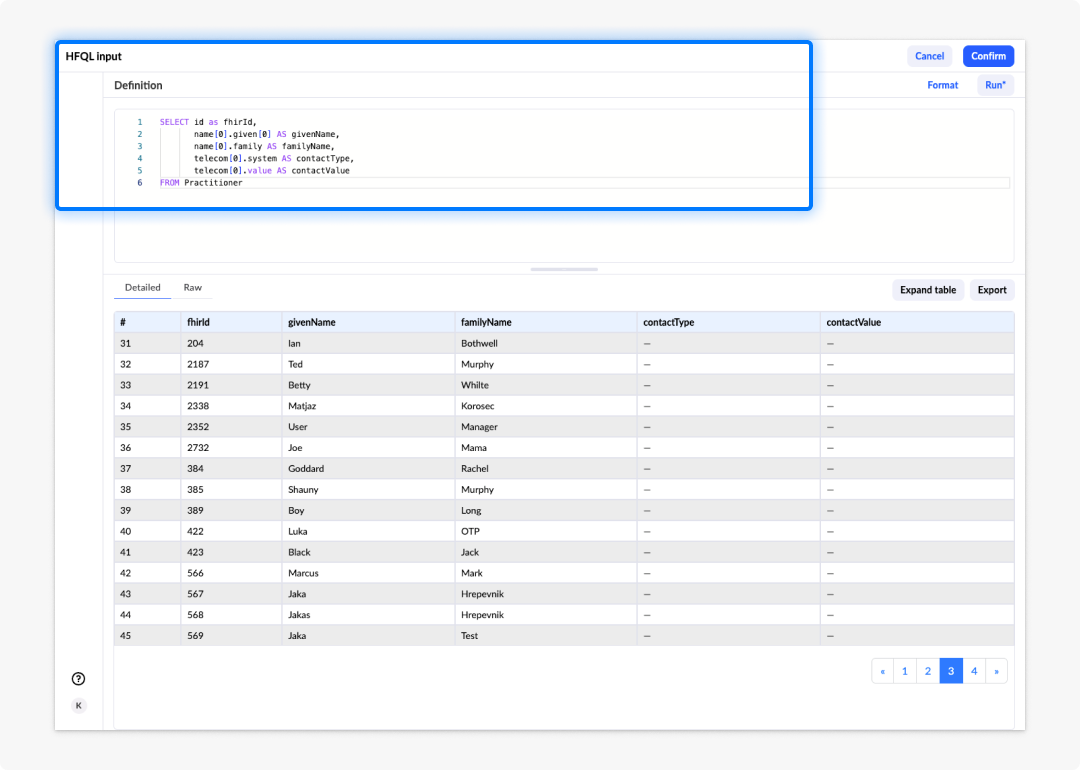Select family name Bothwell cell
The image size is (1080, 770).
[546, 343]
